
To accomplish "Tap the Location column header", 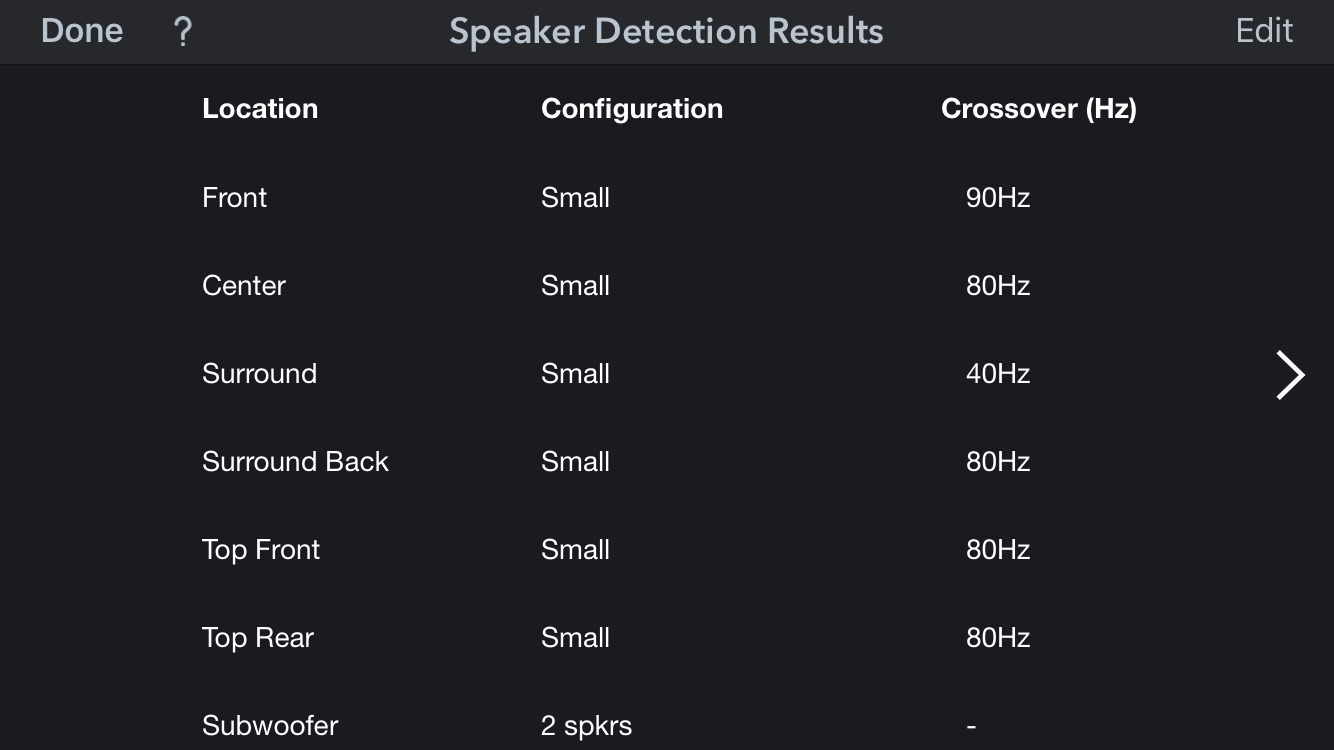I will [260, 109].
